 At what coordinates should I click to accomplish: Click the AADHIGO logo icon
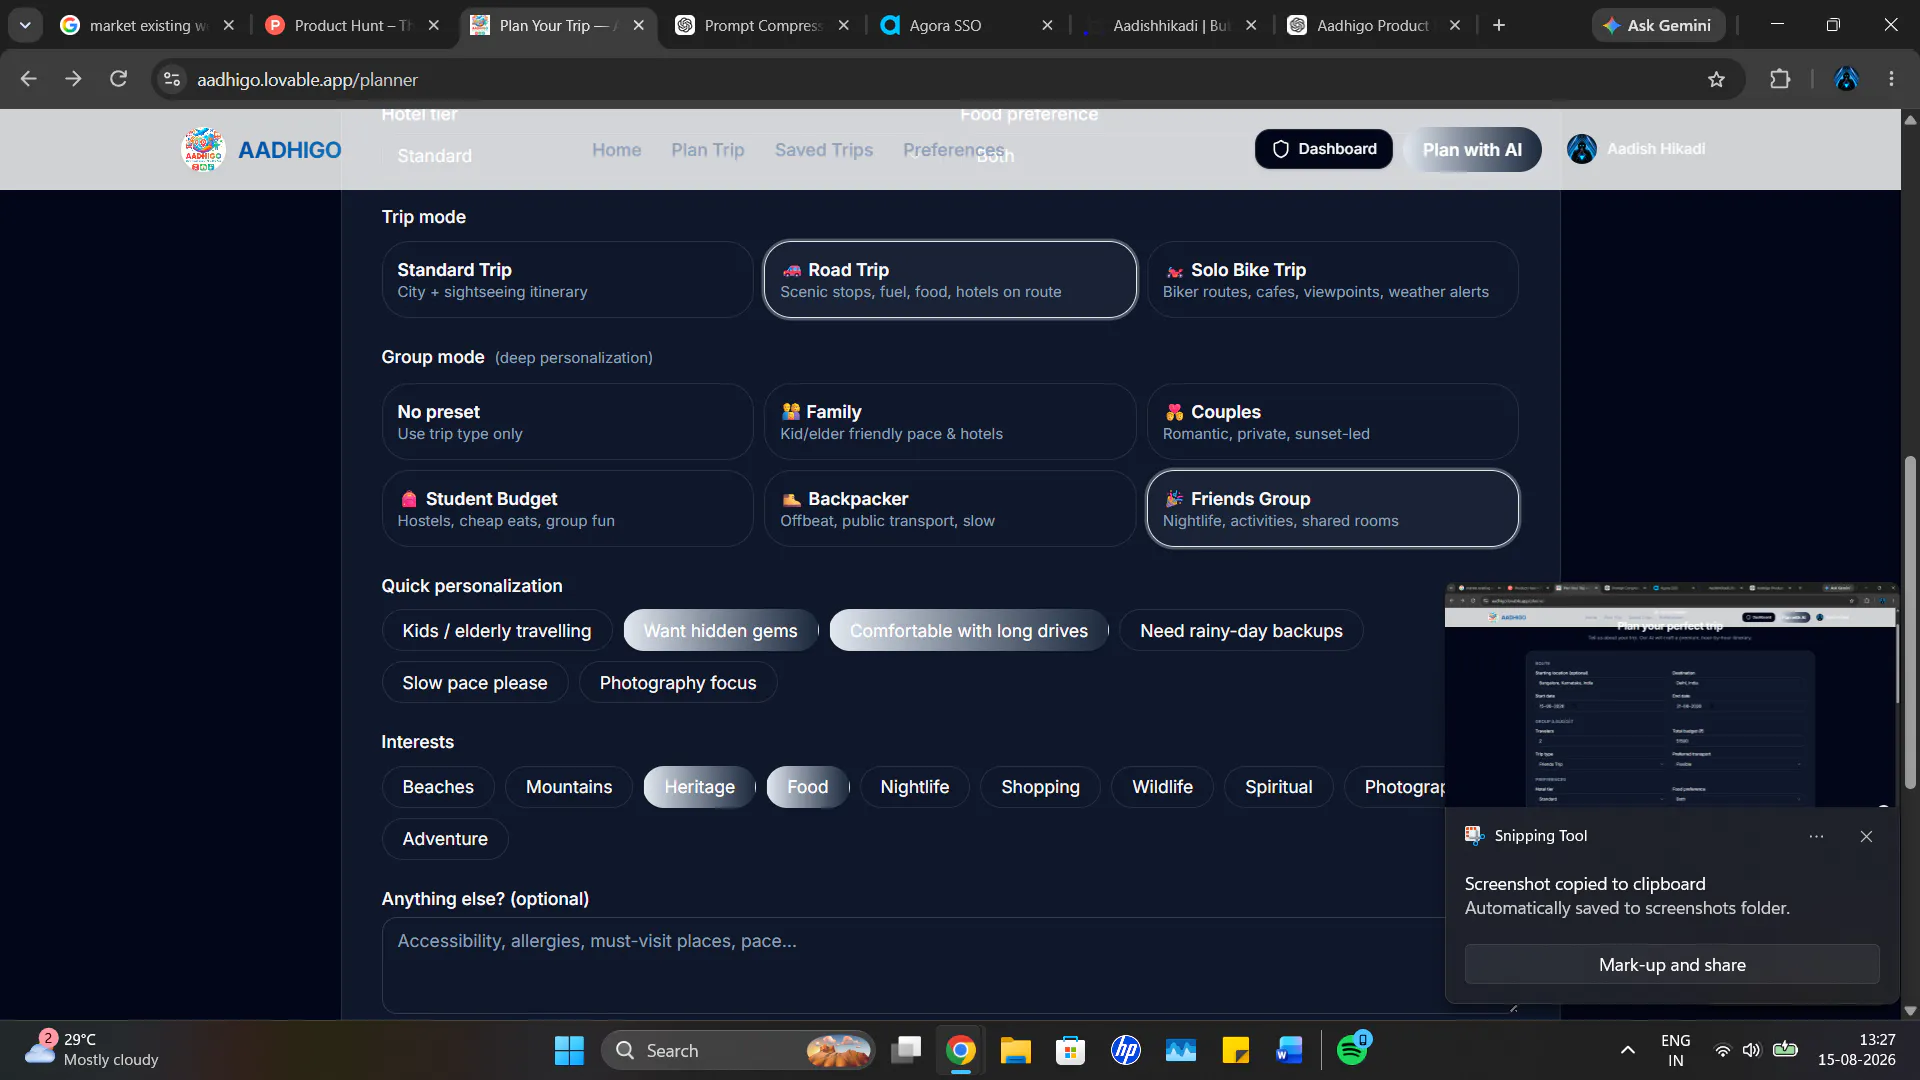[203, 149]
